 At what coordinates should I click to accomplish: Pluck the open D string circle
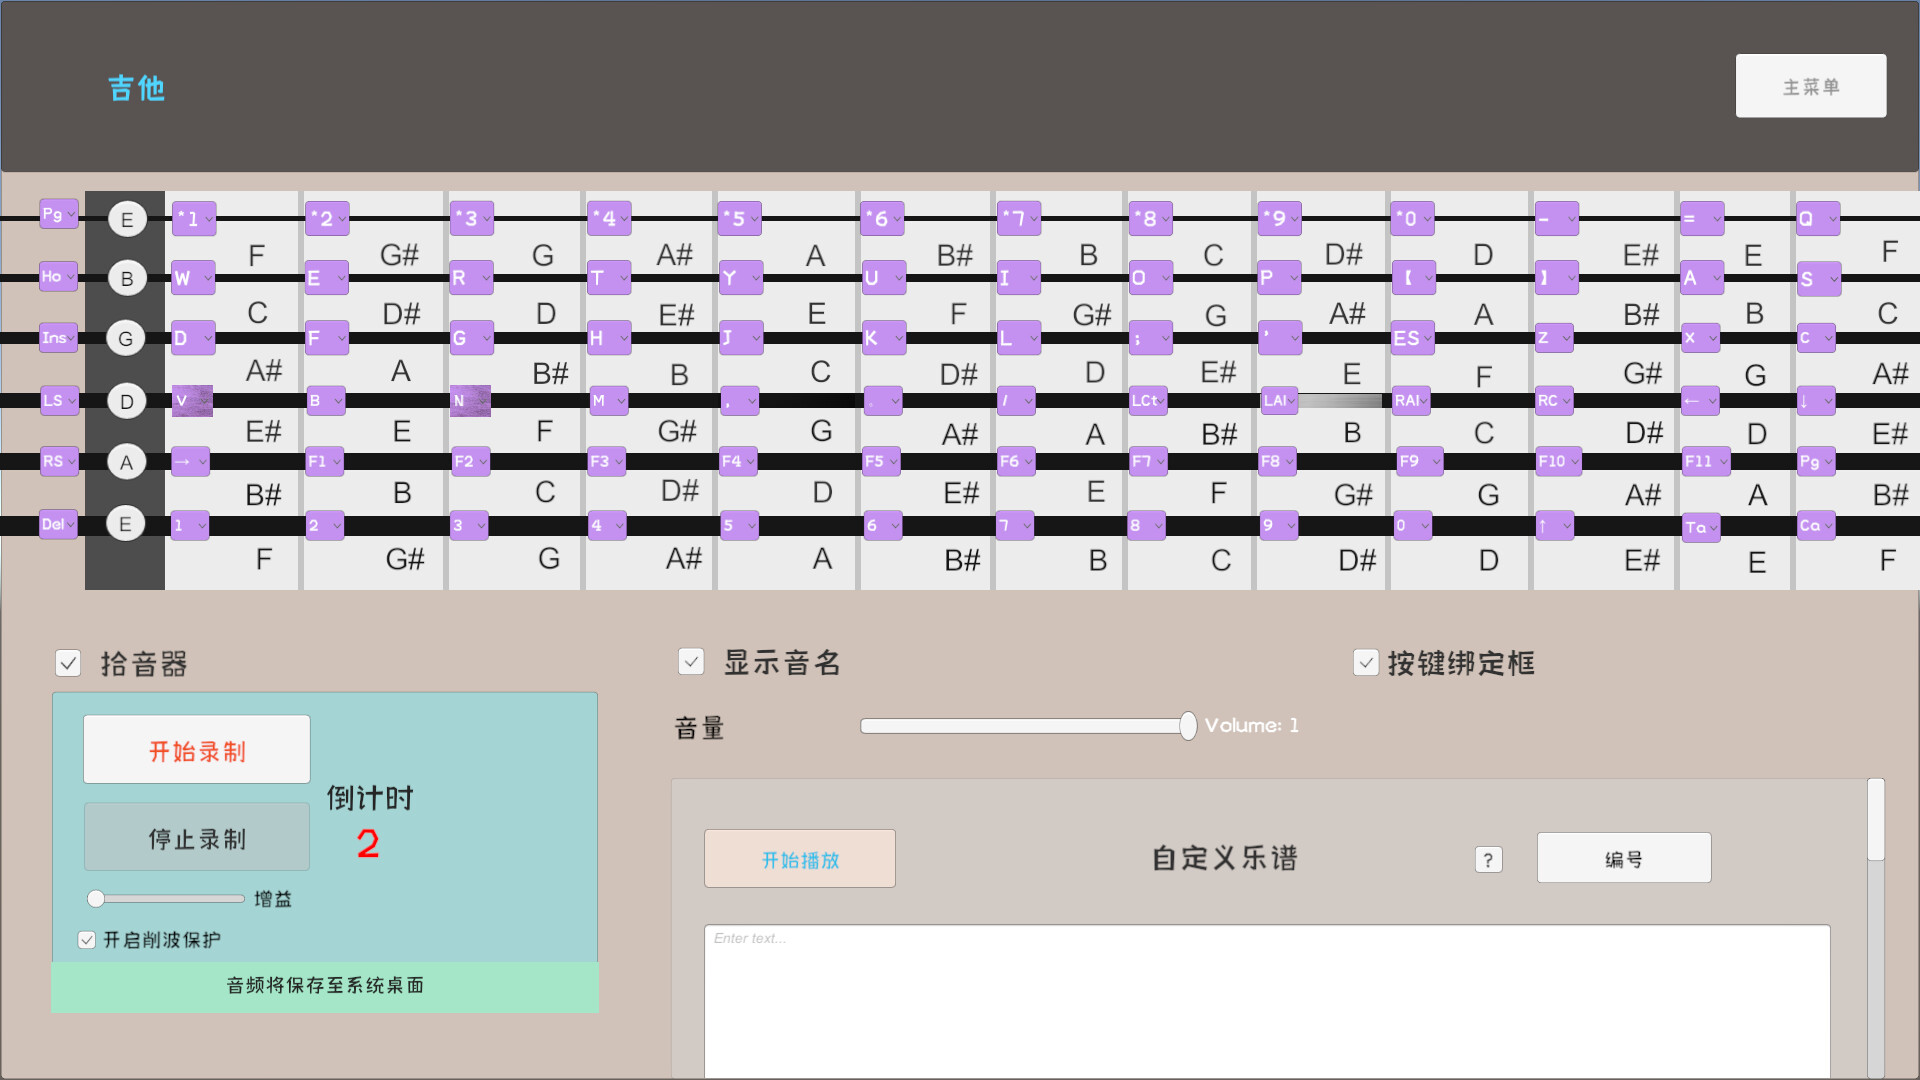coord(126,402)
